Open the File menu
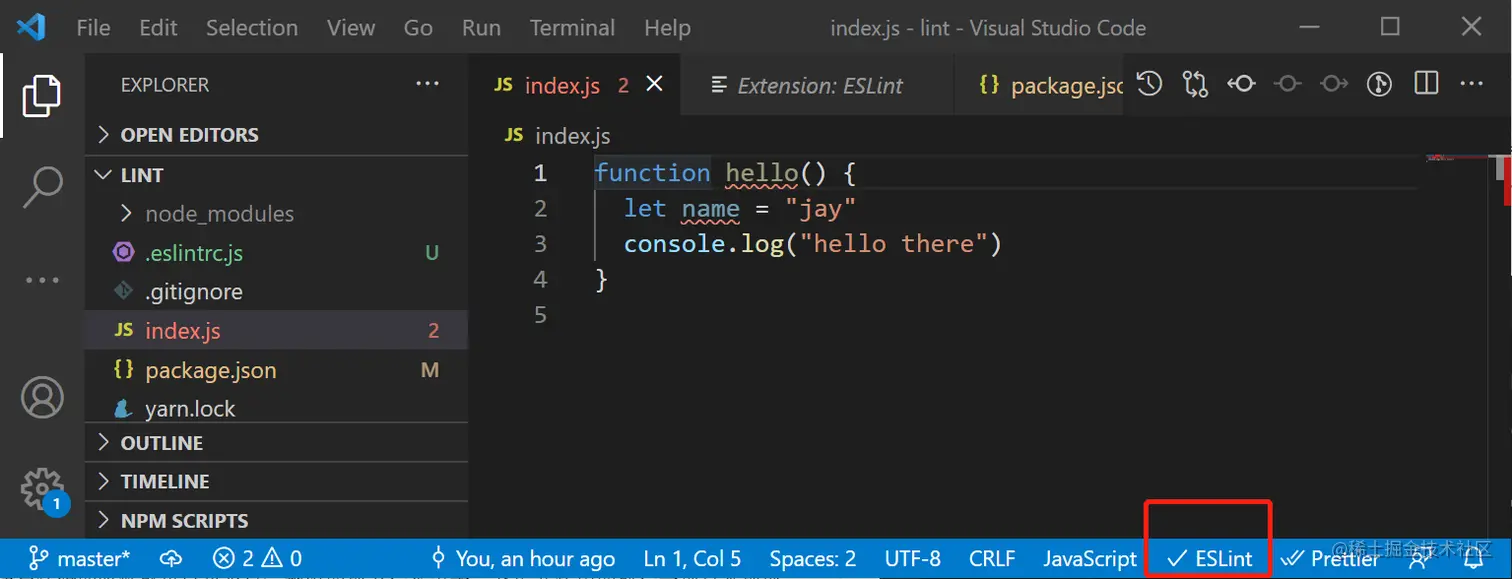The height and width of the screenshot is (579, 1512). [x=94, y=28]
